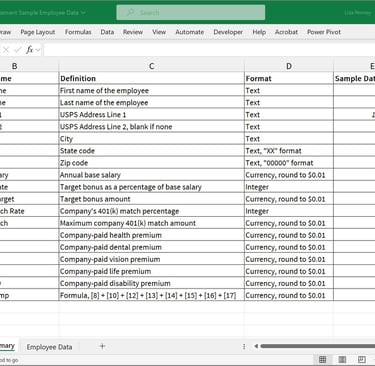The height and width of the screenshot is (366, 375).
Task: Select the Currency format cell in Annual base salary row
Action: click(289, 175)
